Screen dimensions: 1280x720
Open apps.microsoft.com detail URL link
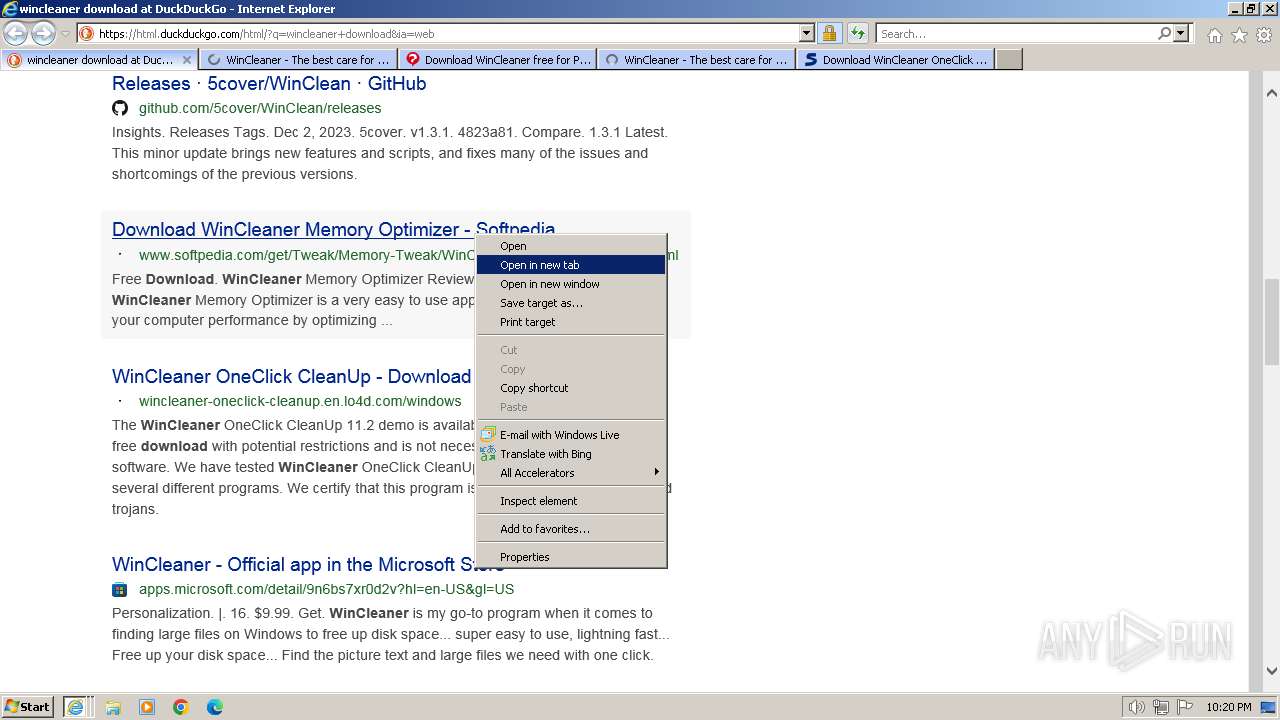(x=326, y=589)
